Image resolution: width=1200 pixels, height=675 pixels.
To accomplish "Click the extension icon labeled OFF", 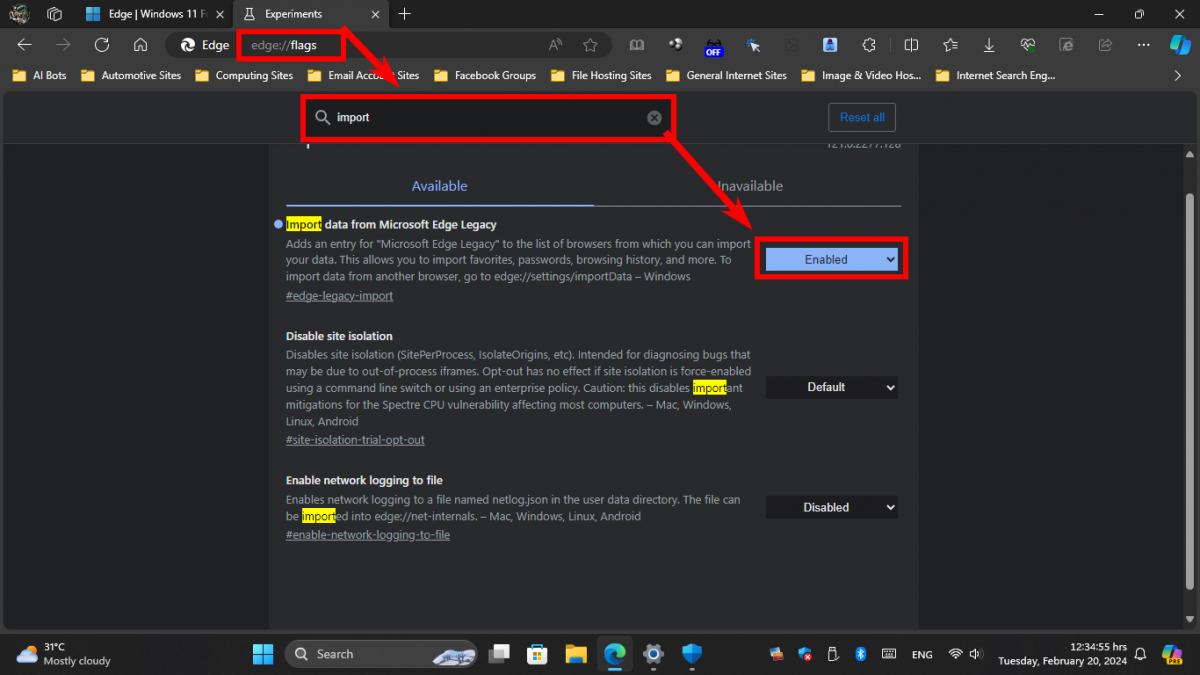I will (x=713, y=46).
